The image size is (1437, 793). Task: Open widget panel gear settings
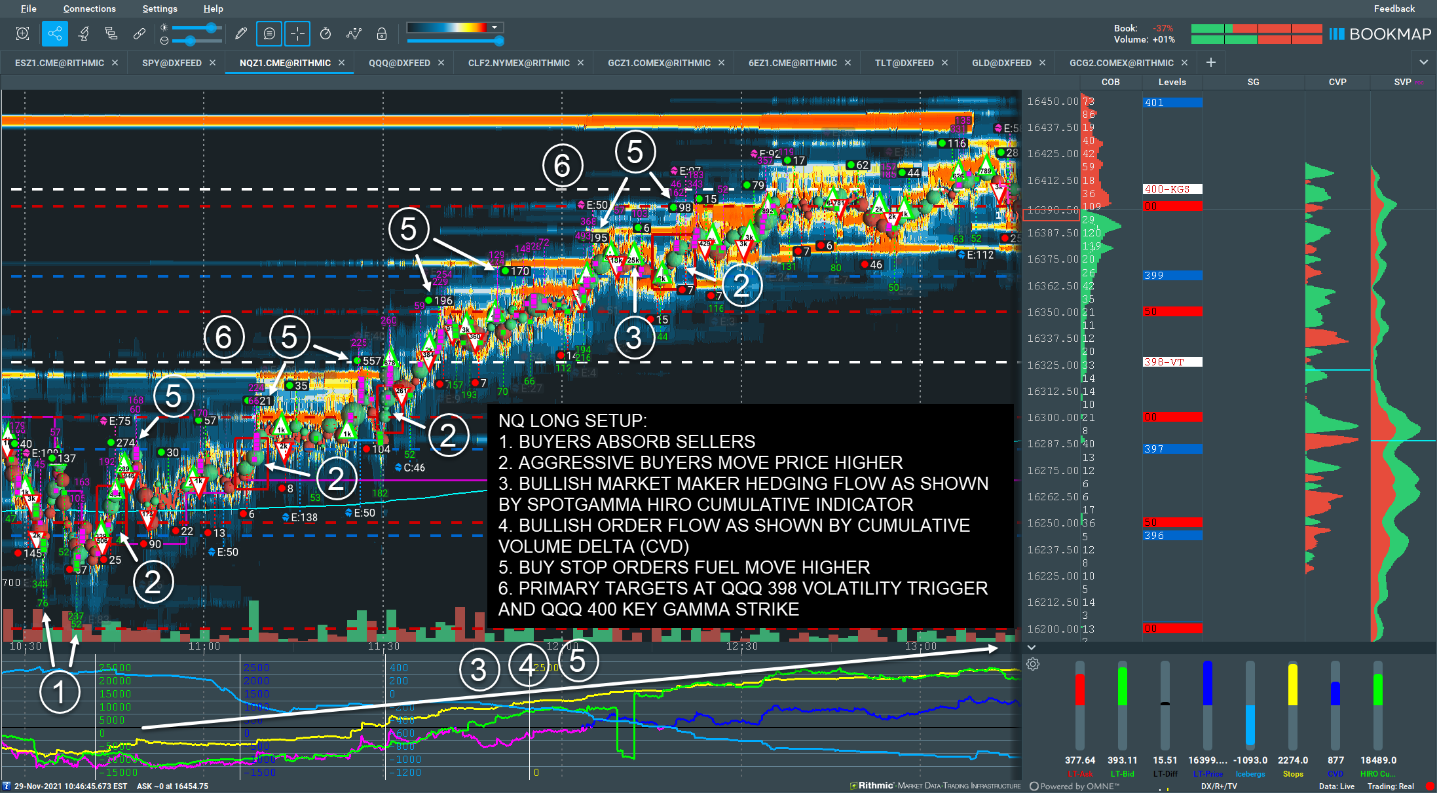click(1033, 663)
